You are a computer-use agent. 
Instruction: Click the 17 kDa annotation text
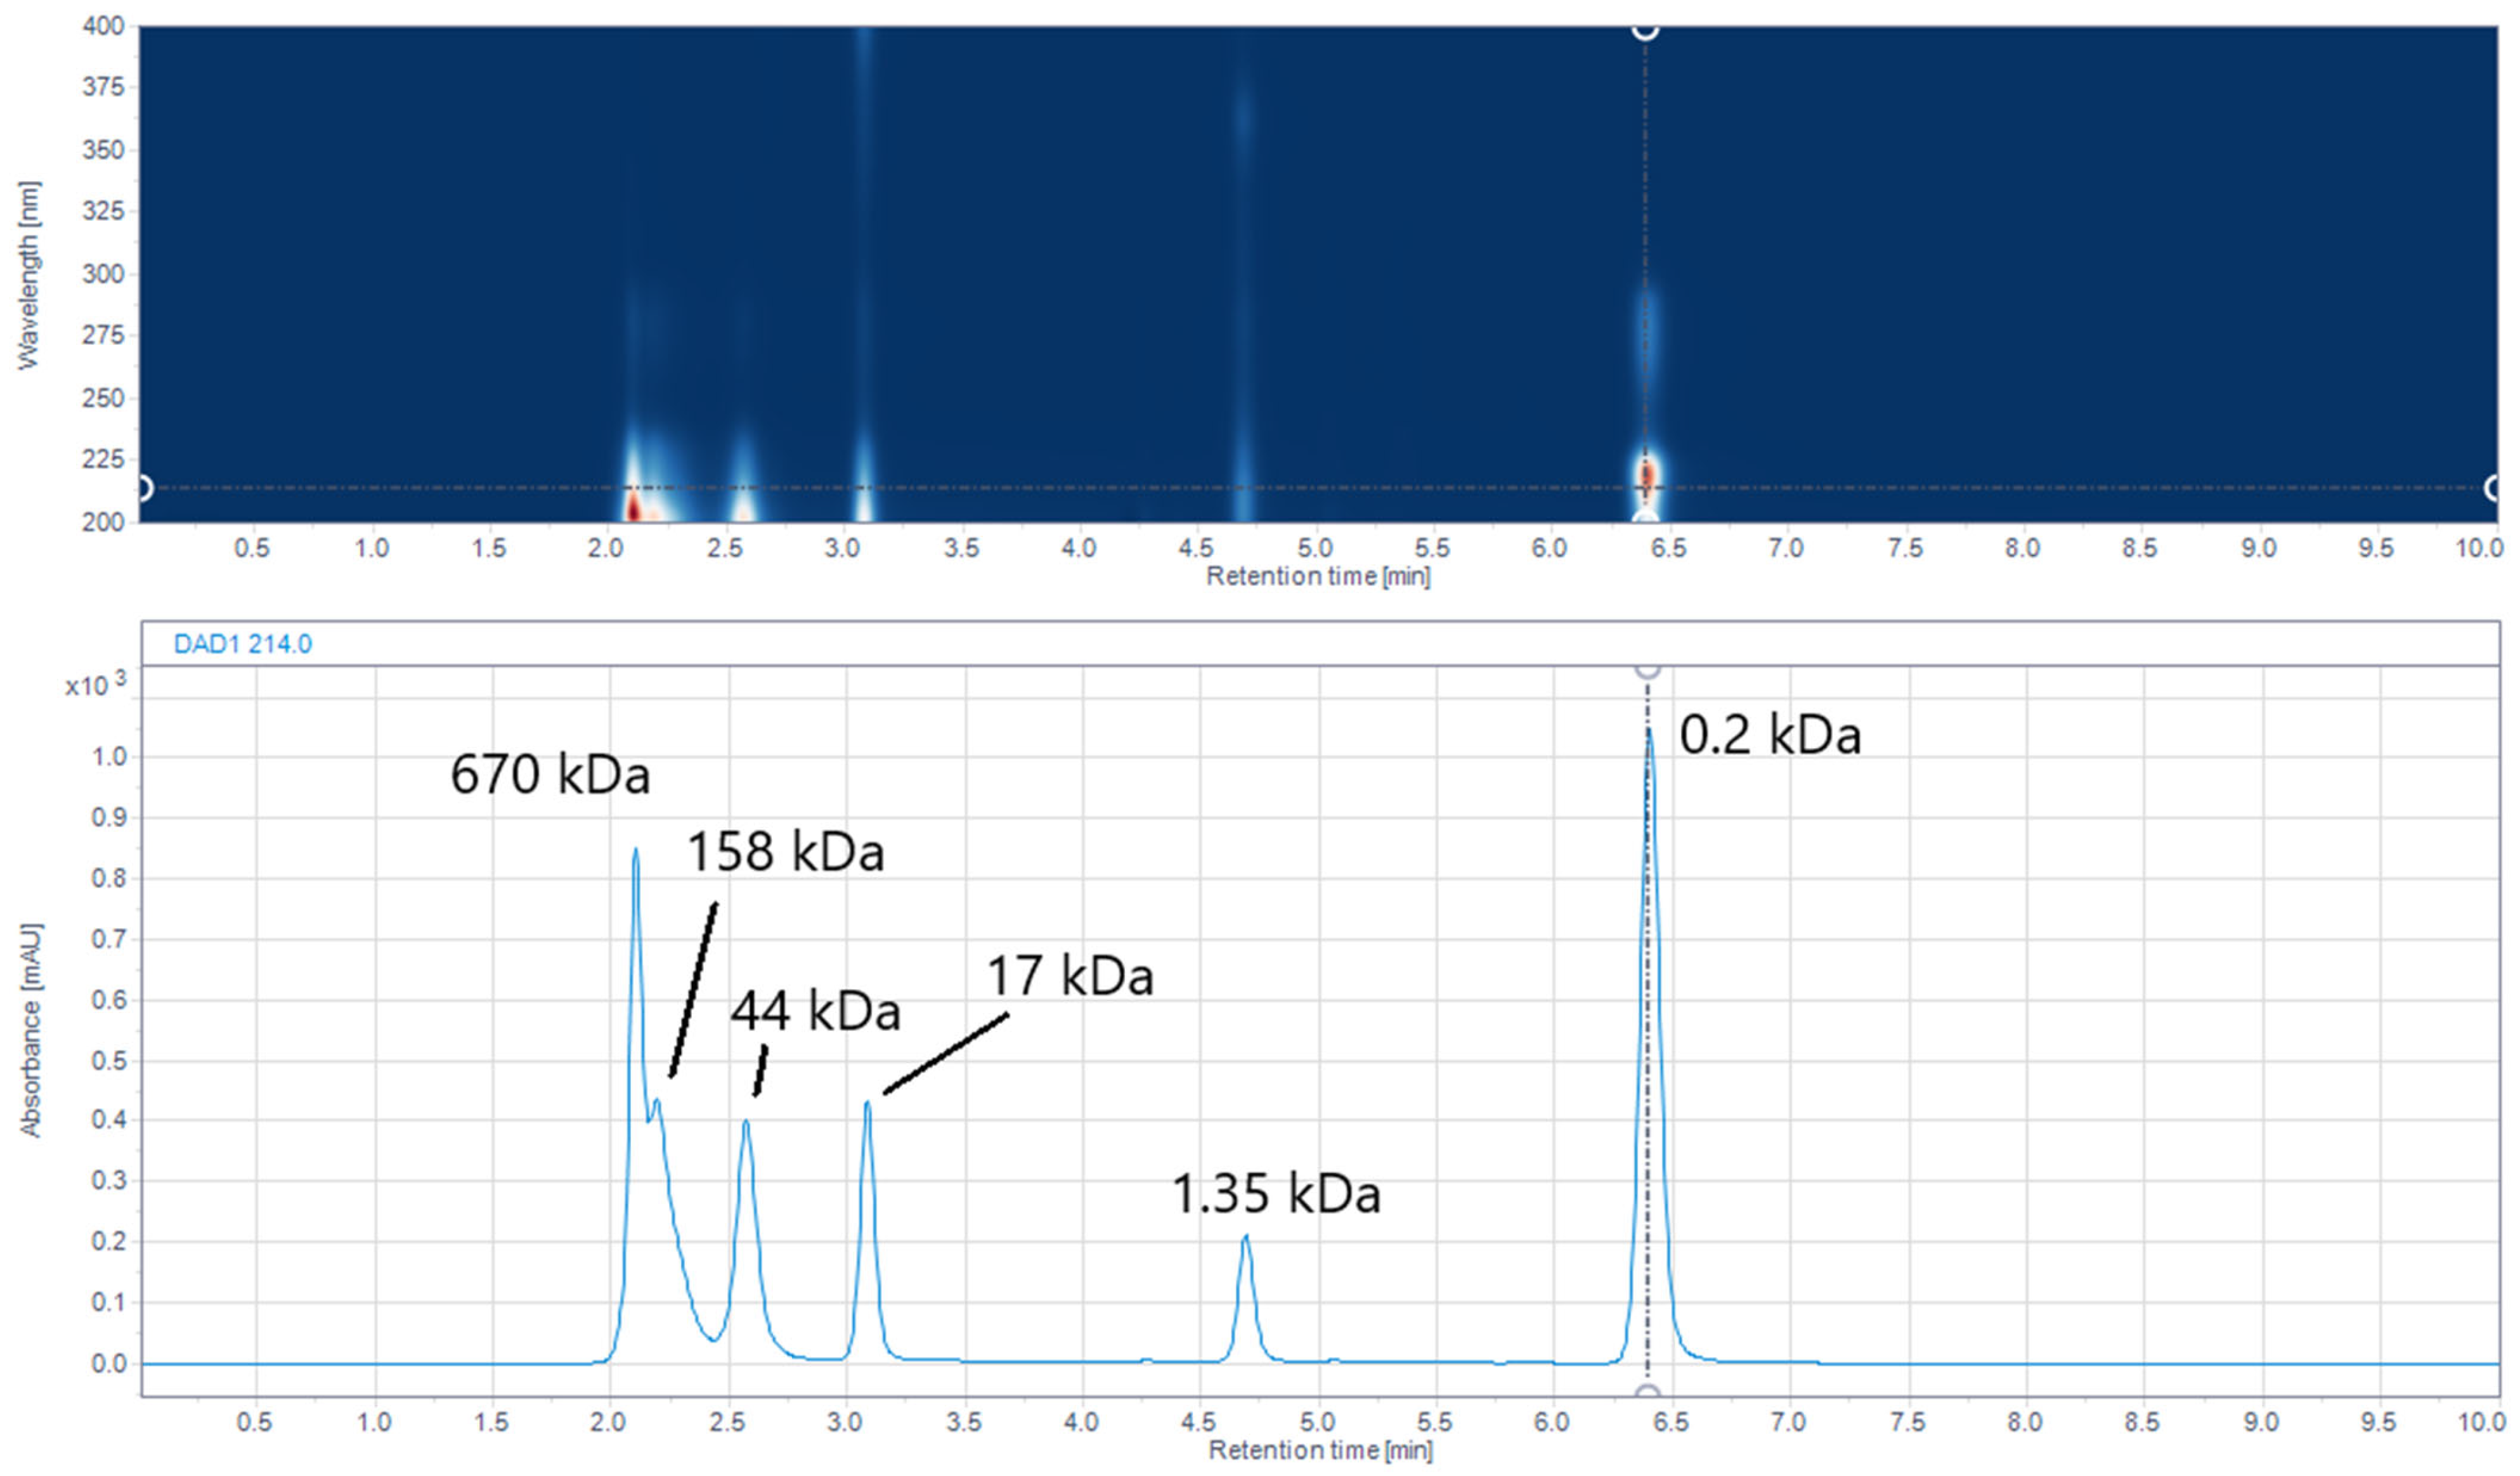pos(1070,975)
